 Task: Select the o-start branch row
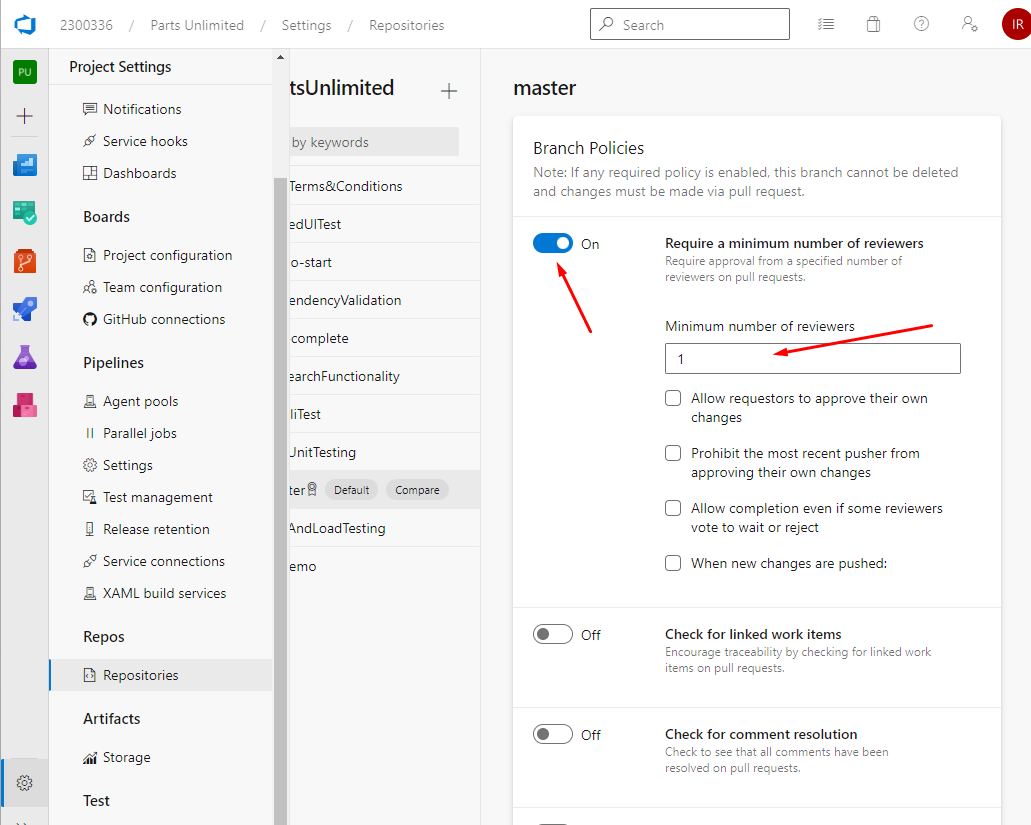[385, 262]
